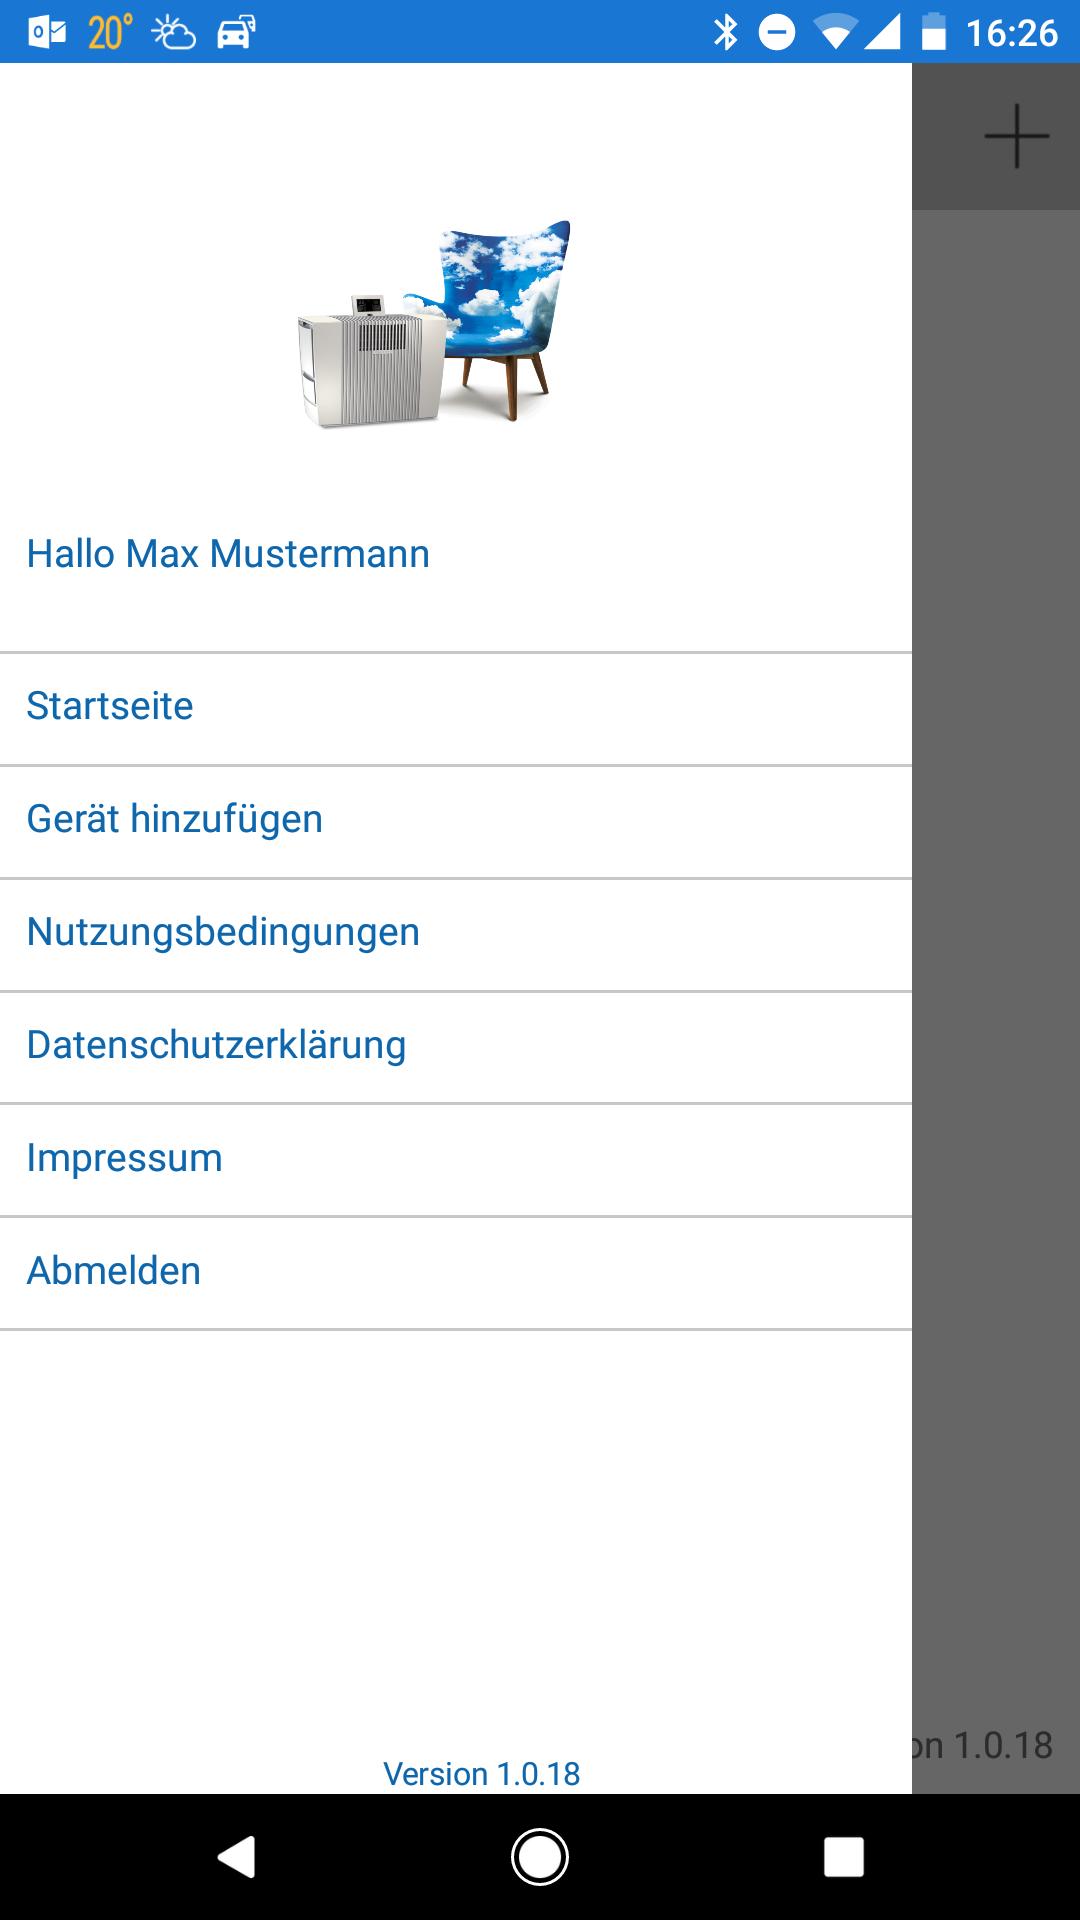View the Datenschutzerklärung
Screen dimensions: 1080x1920
(216, 1045)
